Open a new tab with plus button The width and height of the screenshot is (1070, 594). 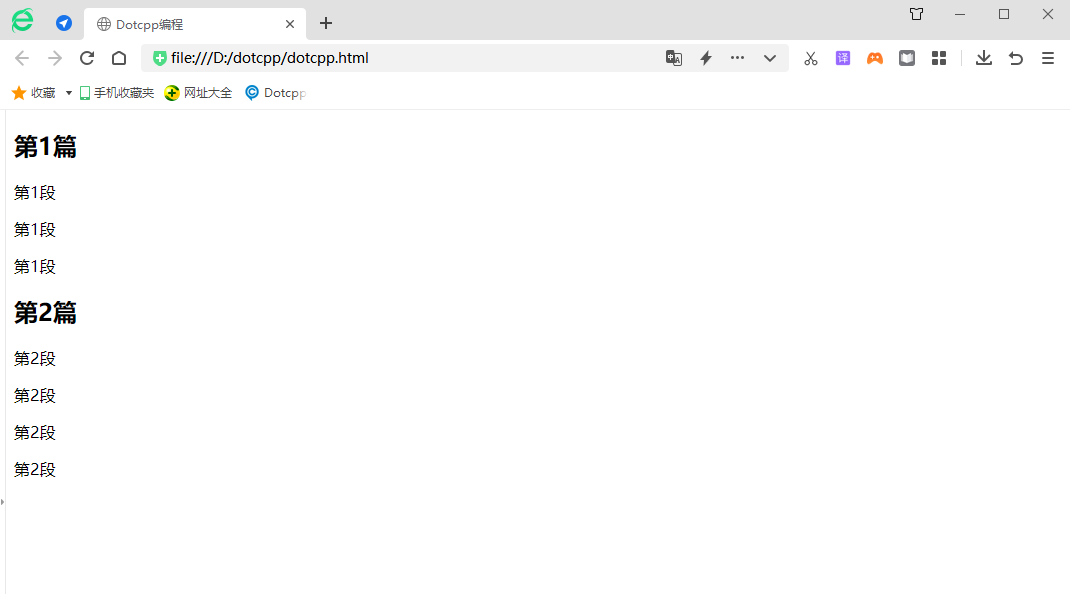tap(326, 23)
